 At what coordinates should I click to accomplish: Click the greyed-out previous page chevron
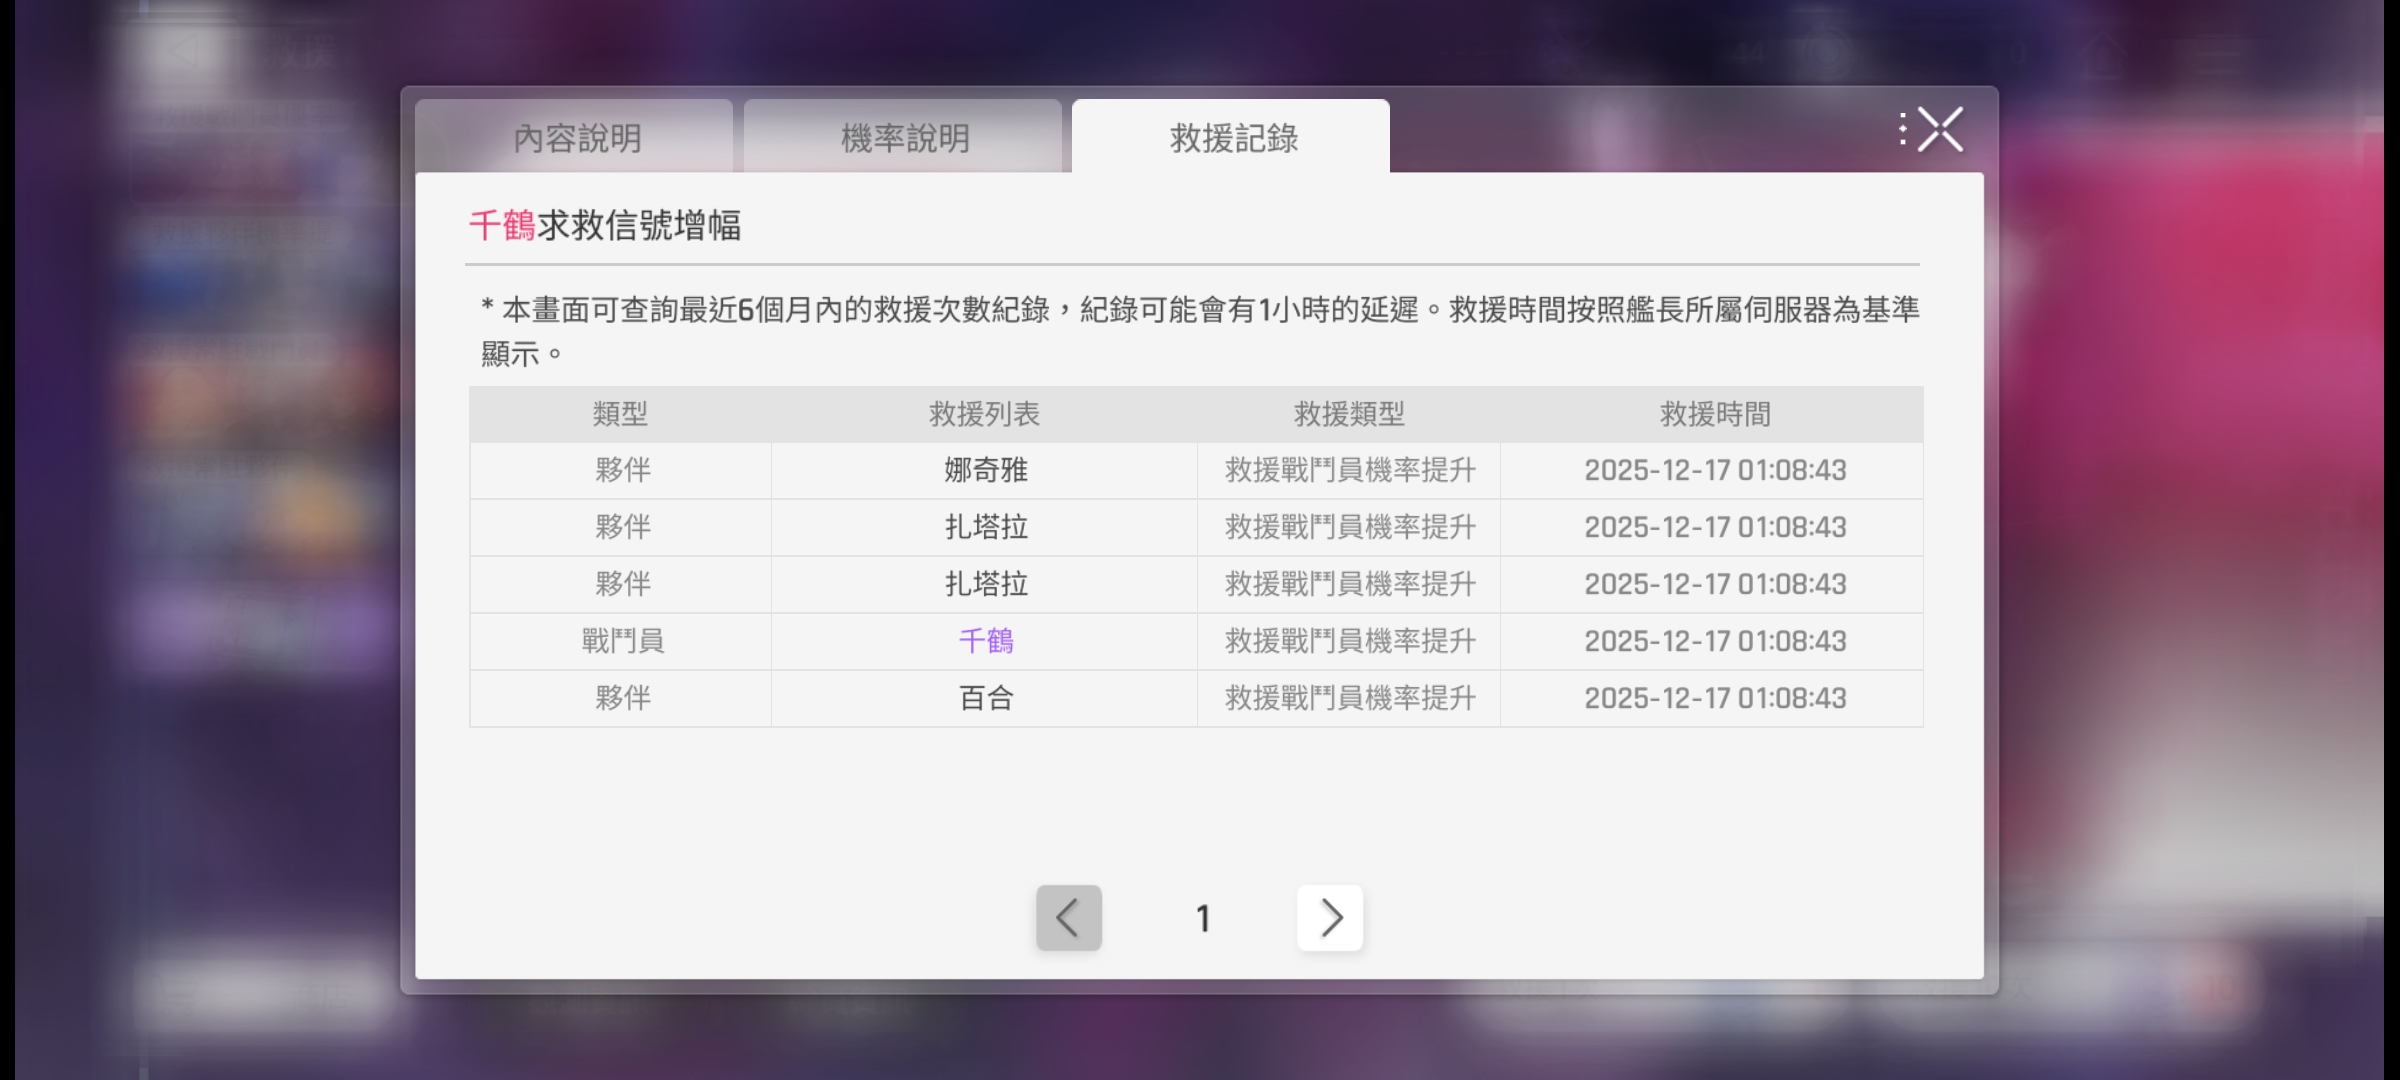[1068, 917]
